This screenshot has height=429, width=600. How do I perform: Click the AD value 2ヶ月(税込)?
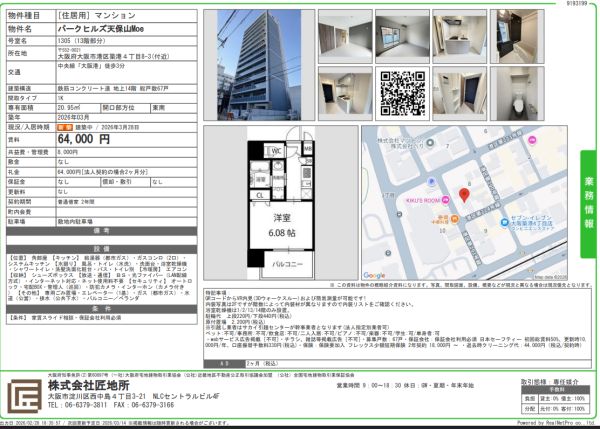262,364
